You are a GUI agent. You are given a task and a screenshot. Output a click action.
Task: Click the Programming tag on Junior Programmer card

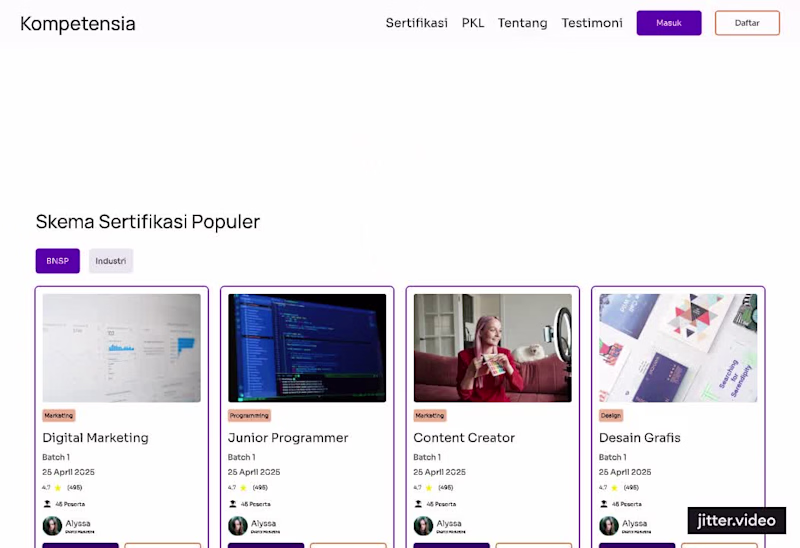pos(249,415)
